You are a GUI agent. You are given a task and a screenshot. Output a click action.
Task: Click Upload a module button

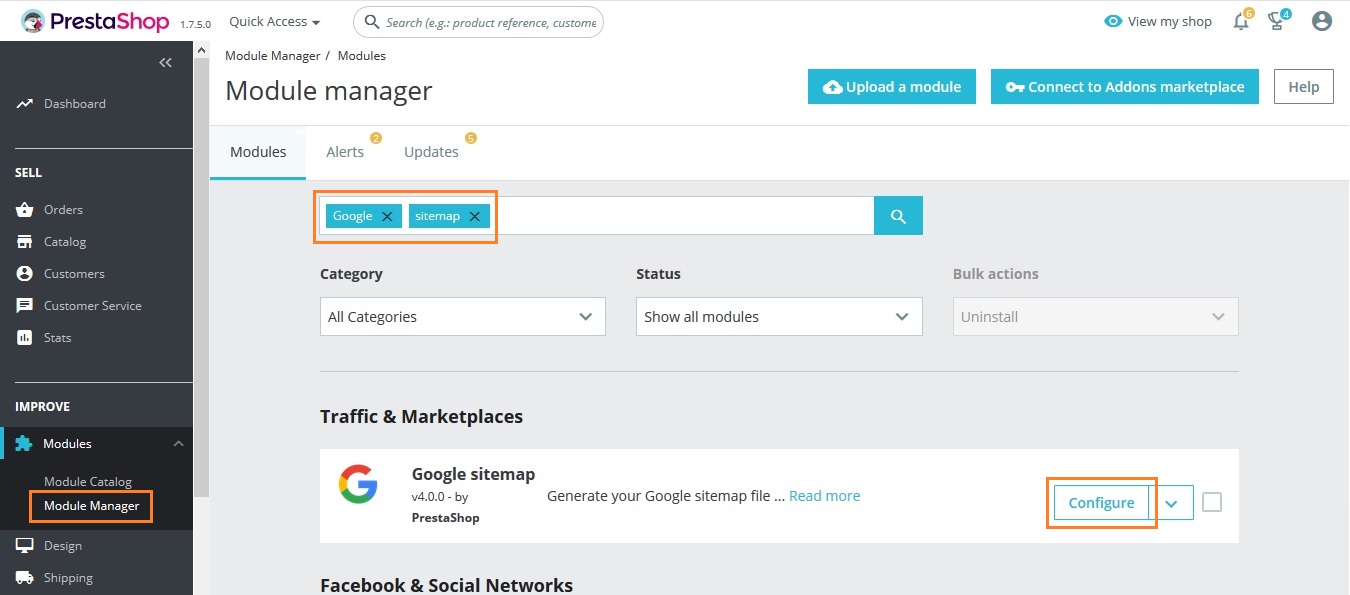click(x=891, y=87)
